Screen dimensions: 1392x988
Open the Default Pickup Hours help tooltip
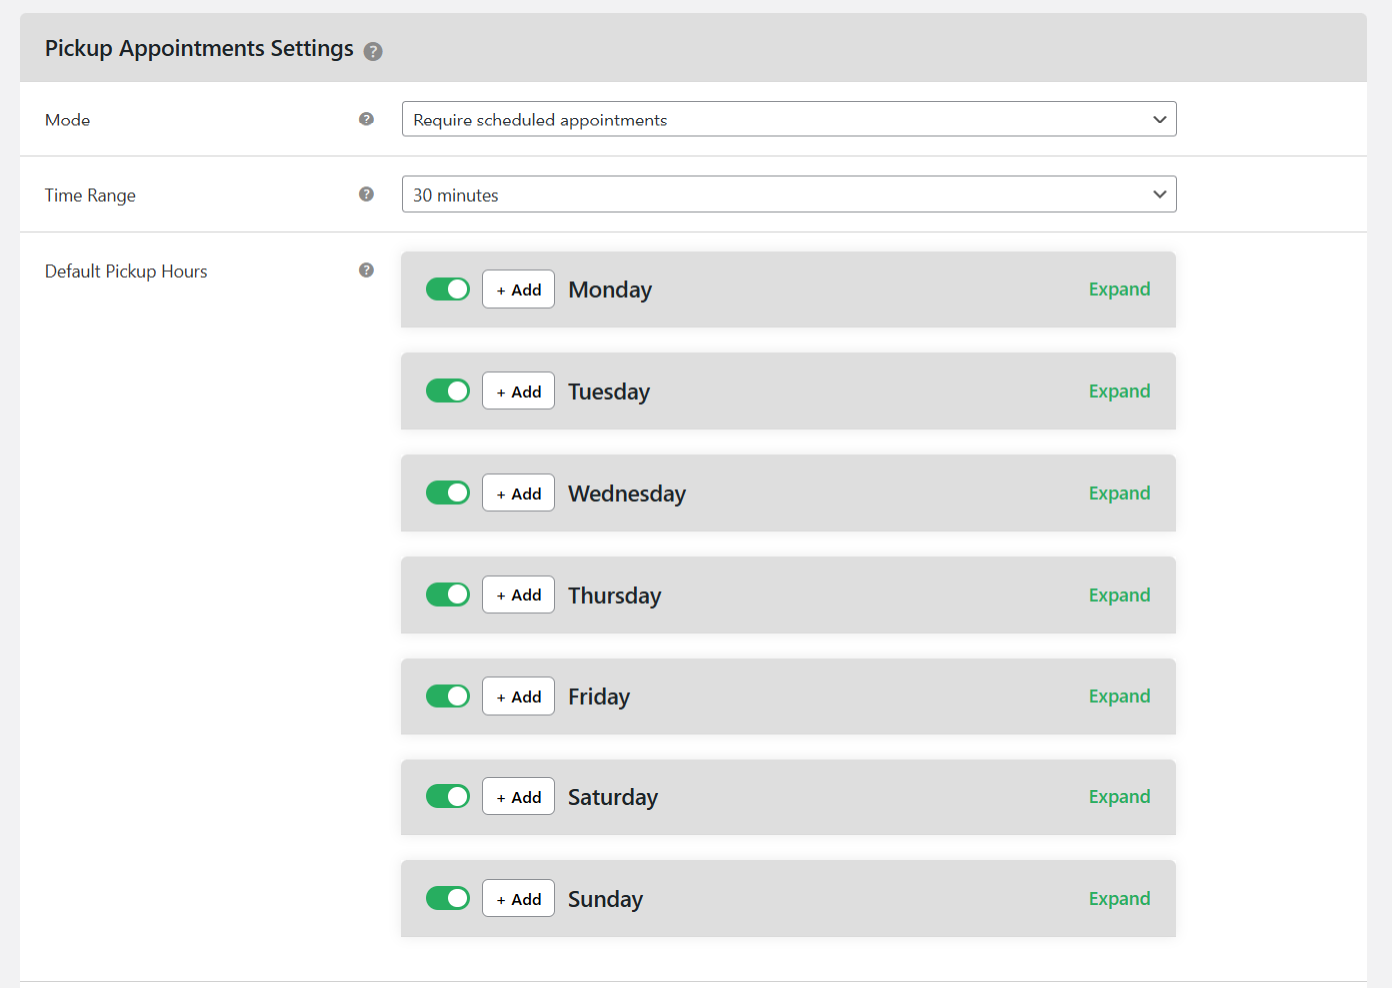click(366, 270)
